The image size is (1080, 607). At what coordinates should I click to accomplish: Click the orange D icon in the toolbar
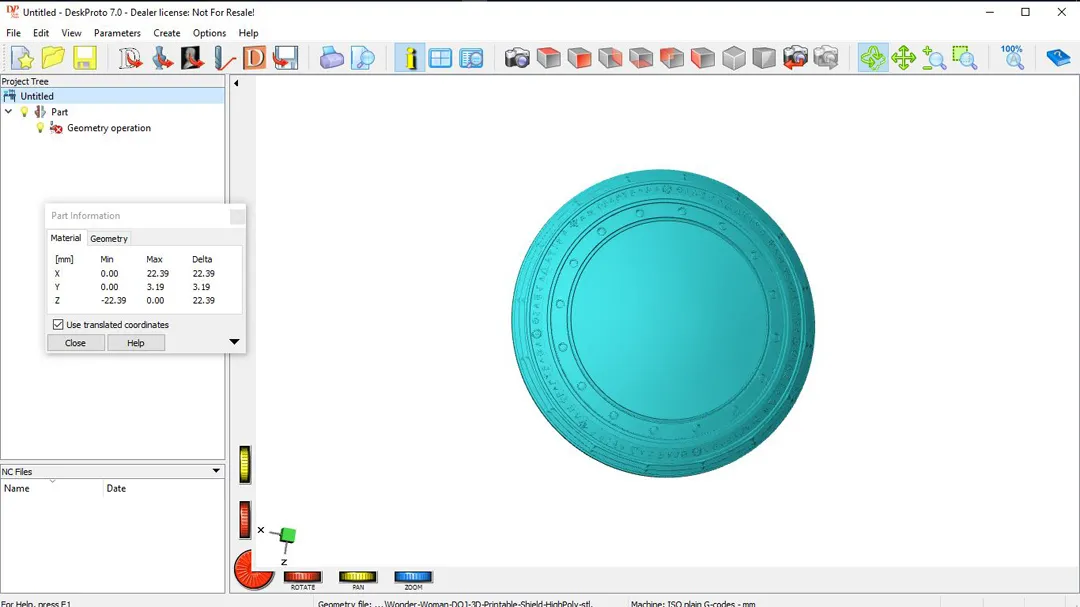pyautogui.click(x=254, y=58)
